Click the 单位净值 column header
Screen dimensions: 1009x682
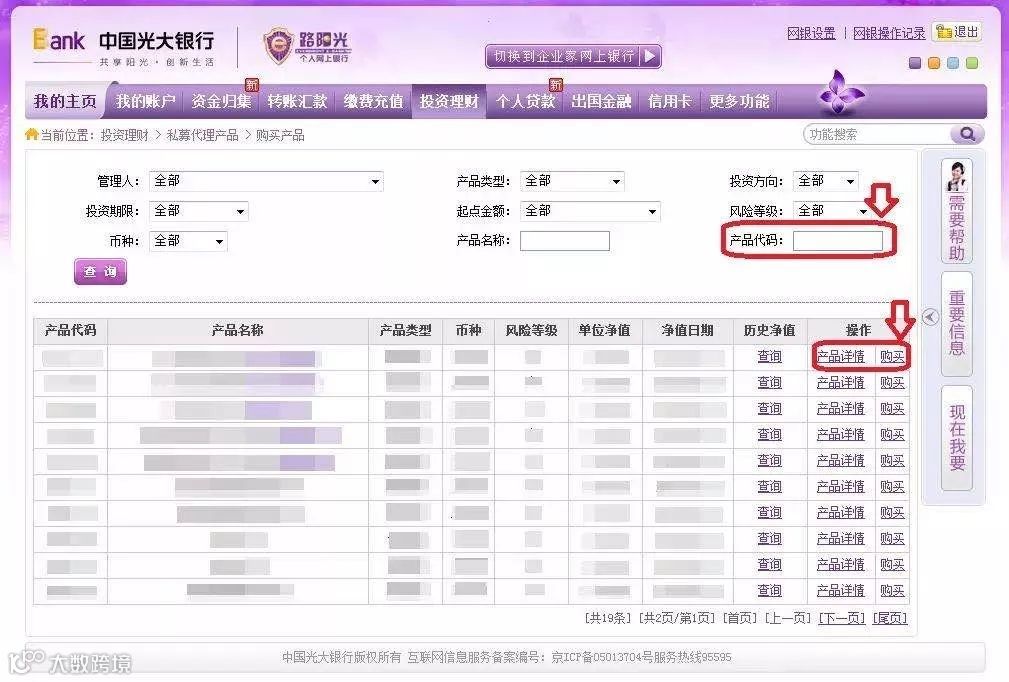coord(604,331)
